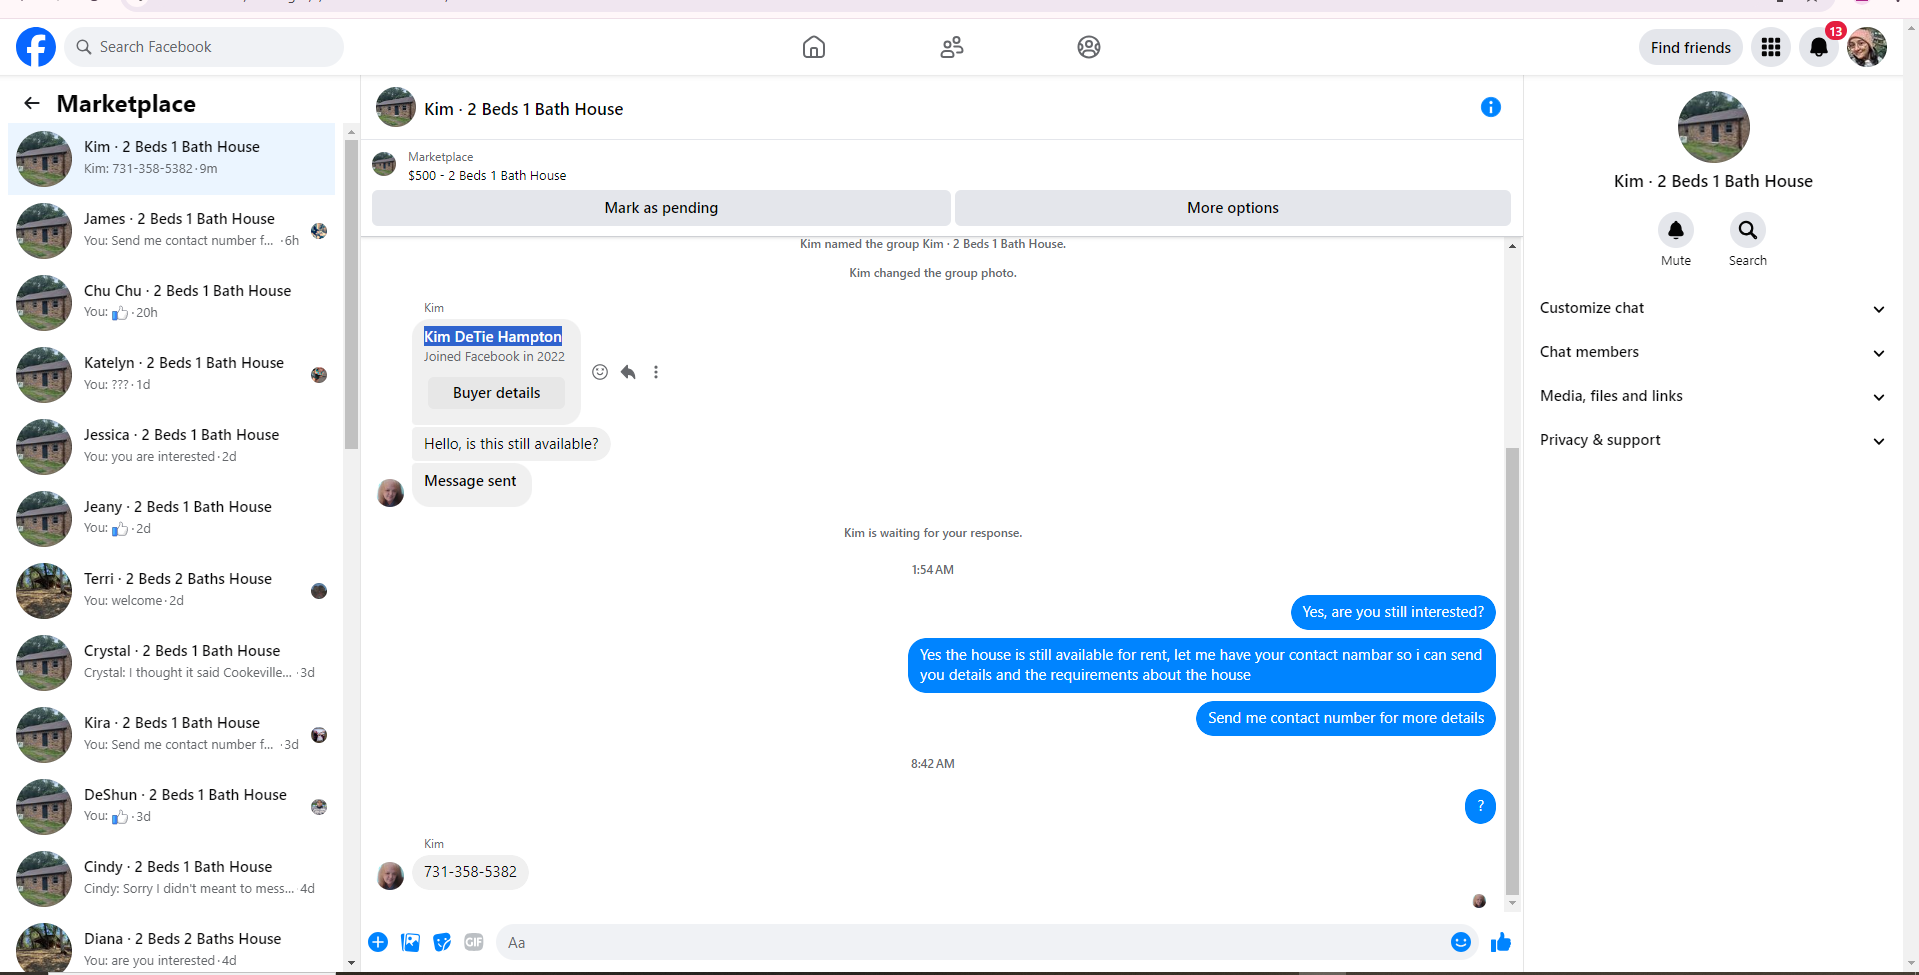
Task: Click Mark as pending button
Action: (661, 208)
